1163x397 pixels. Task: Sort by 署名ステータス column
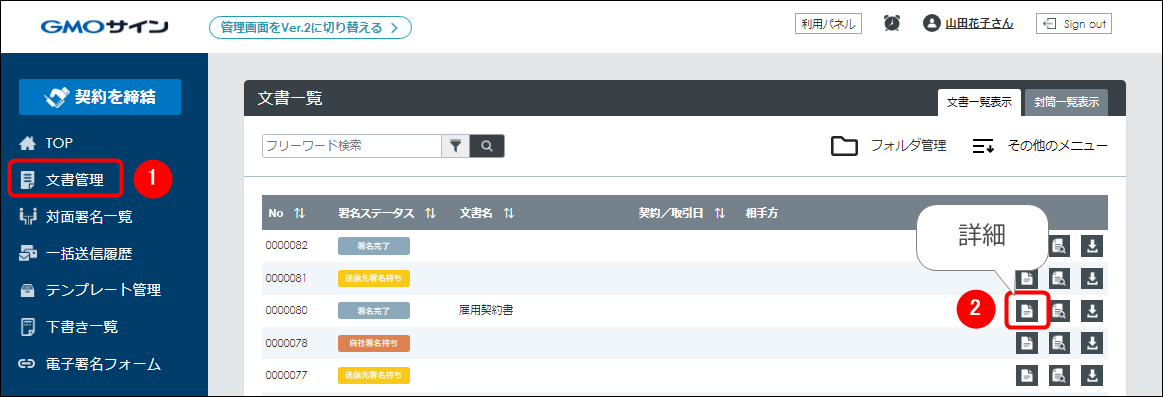coord(386,213)
